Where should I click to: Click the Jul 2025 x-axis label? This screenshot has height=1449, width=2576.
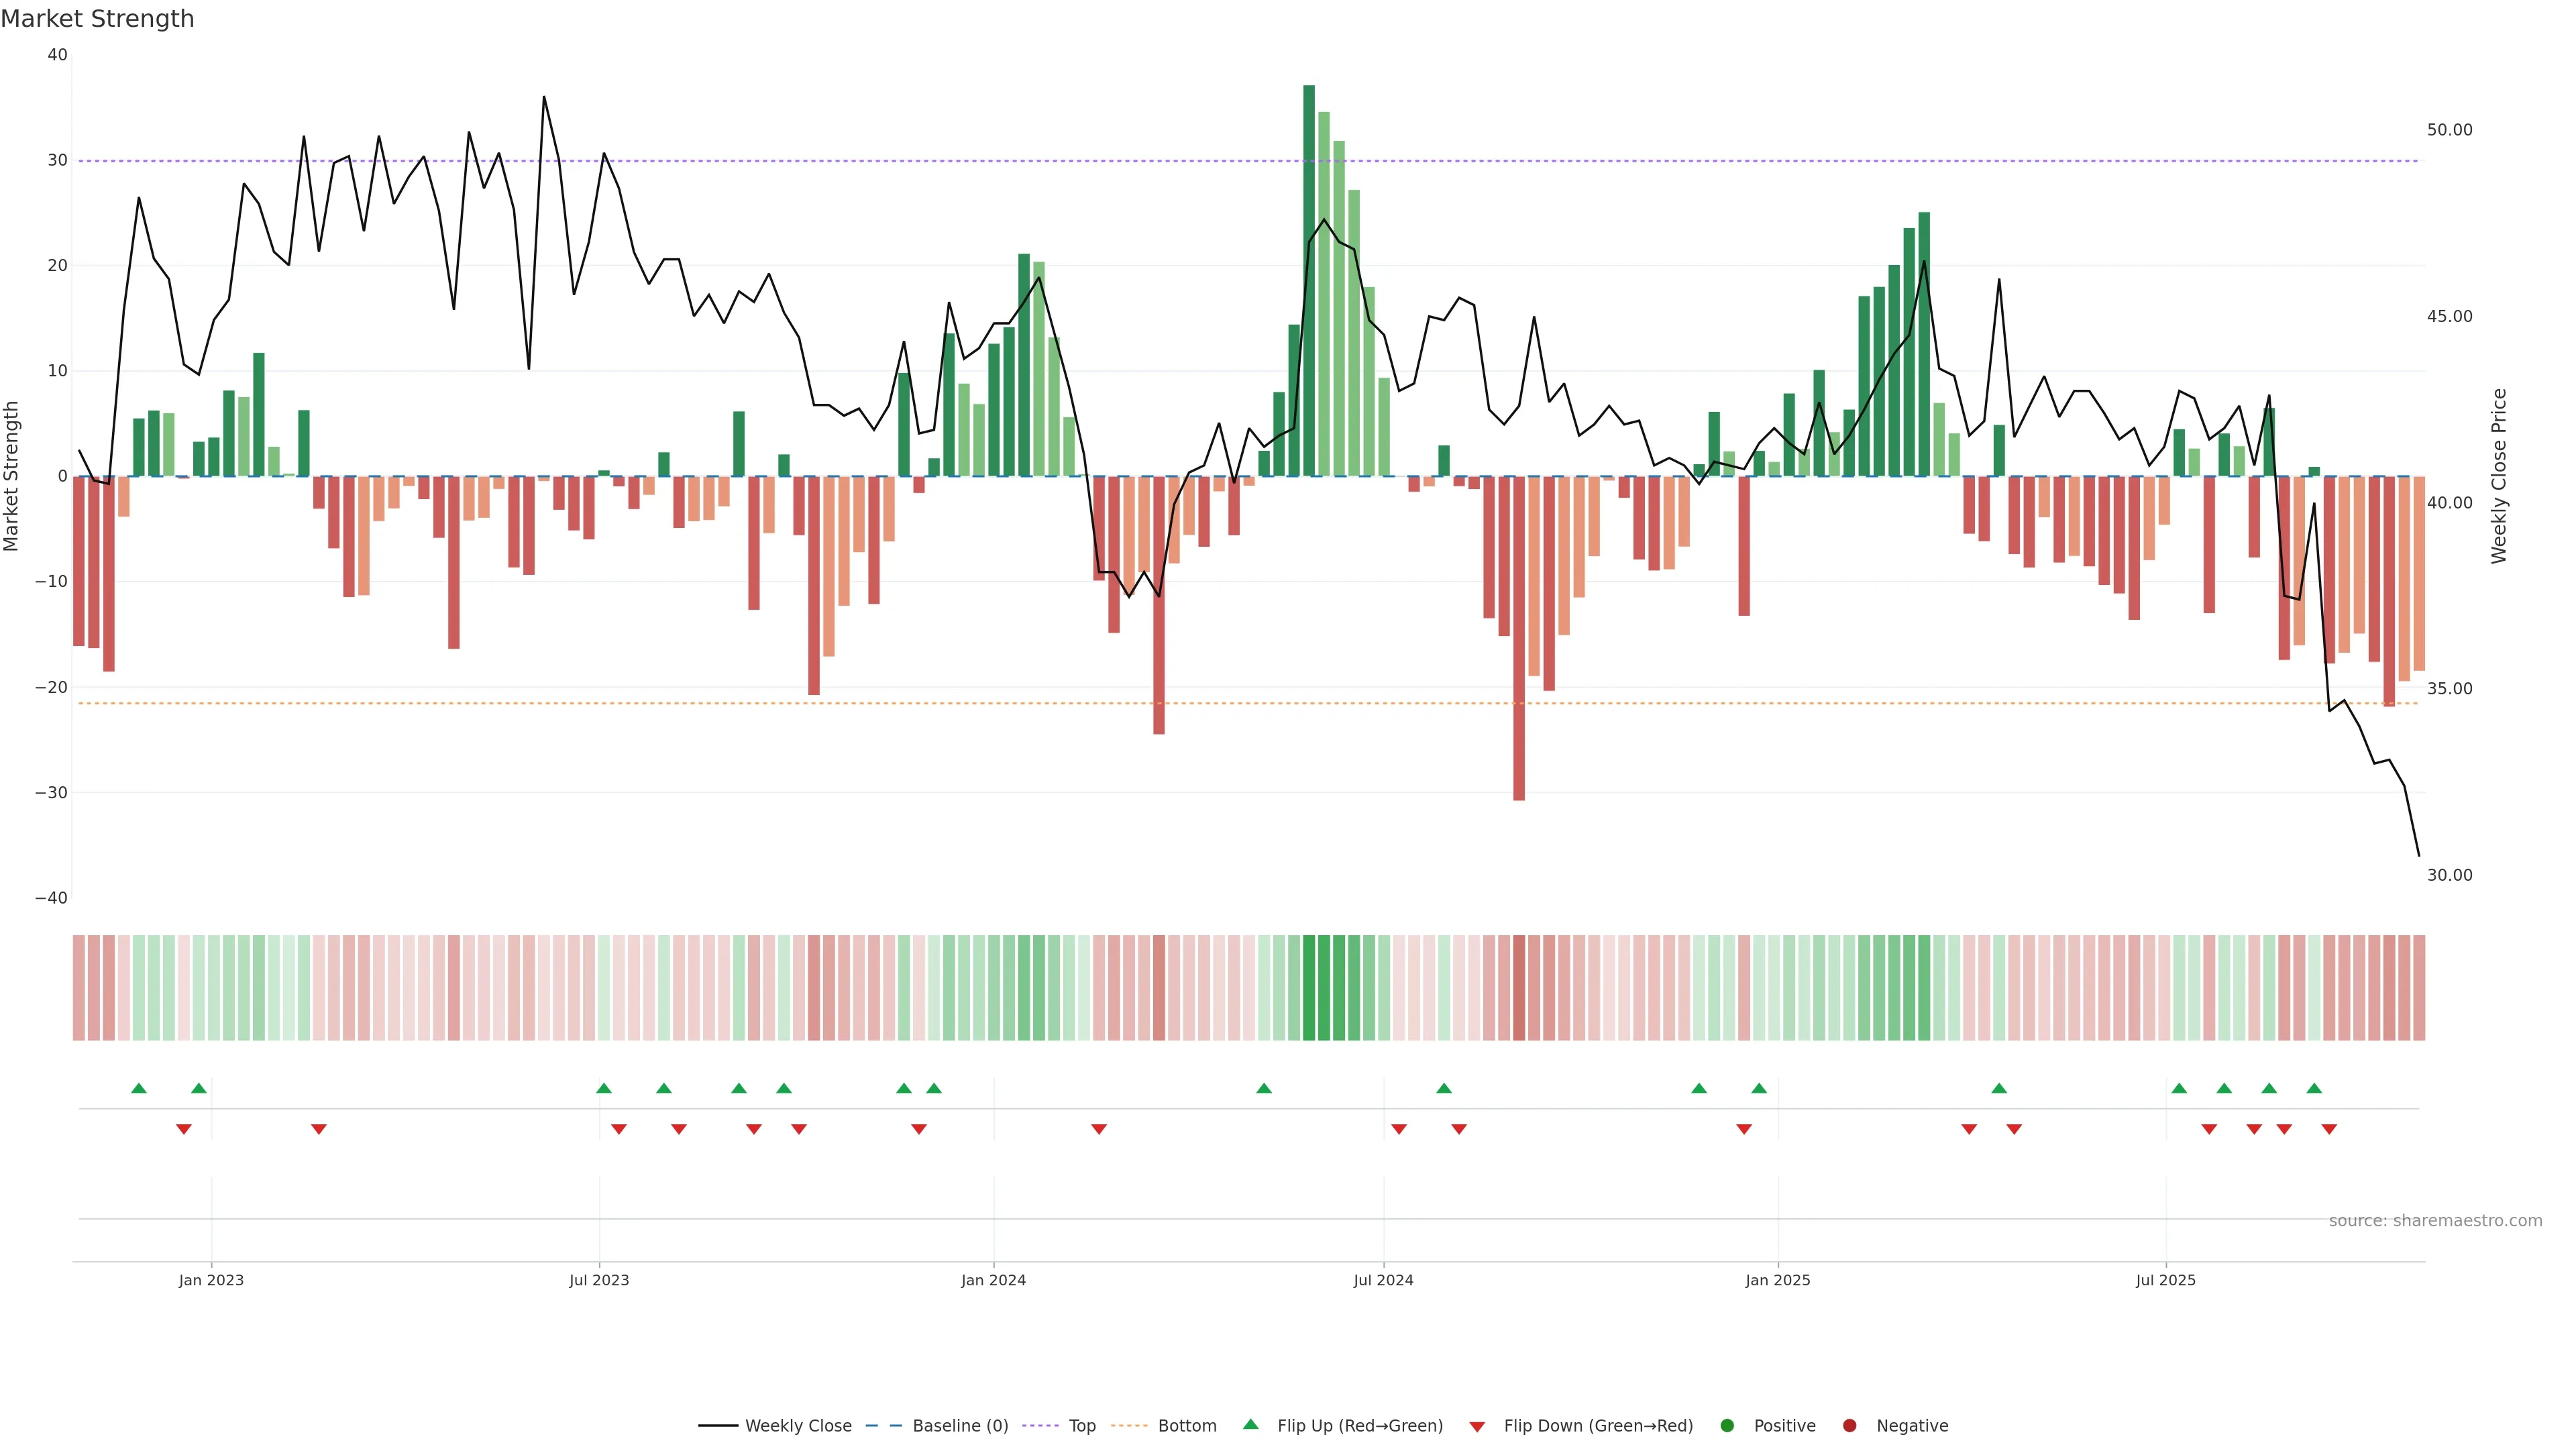[2165, 1280]
